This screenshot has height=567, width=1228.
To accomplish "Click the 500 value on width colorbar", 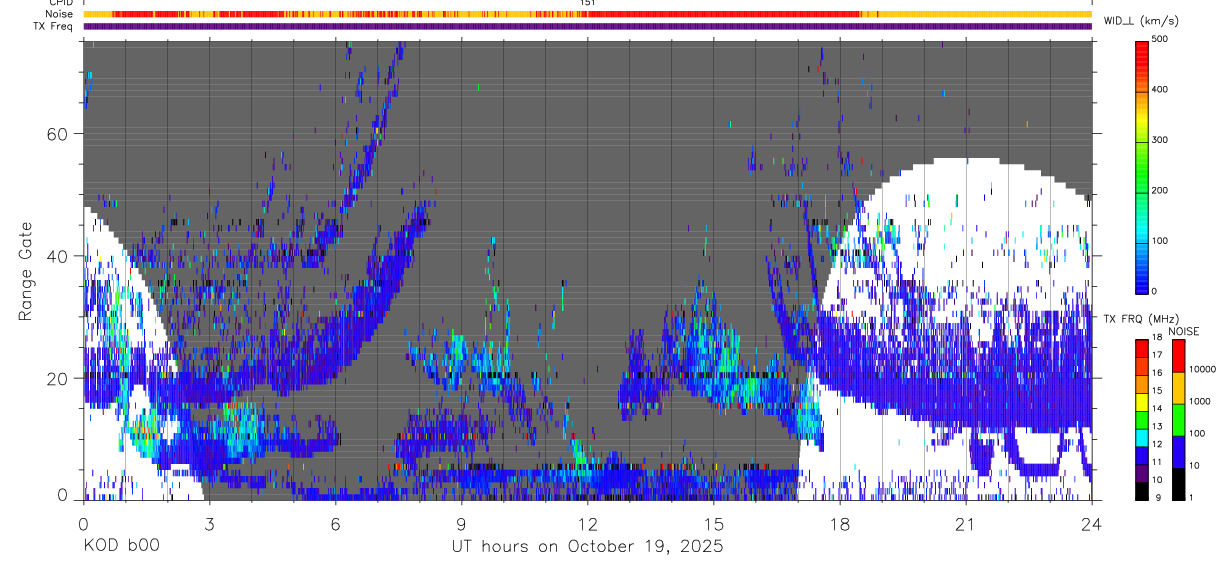I will (1162, 39).
